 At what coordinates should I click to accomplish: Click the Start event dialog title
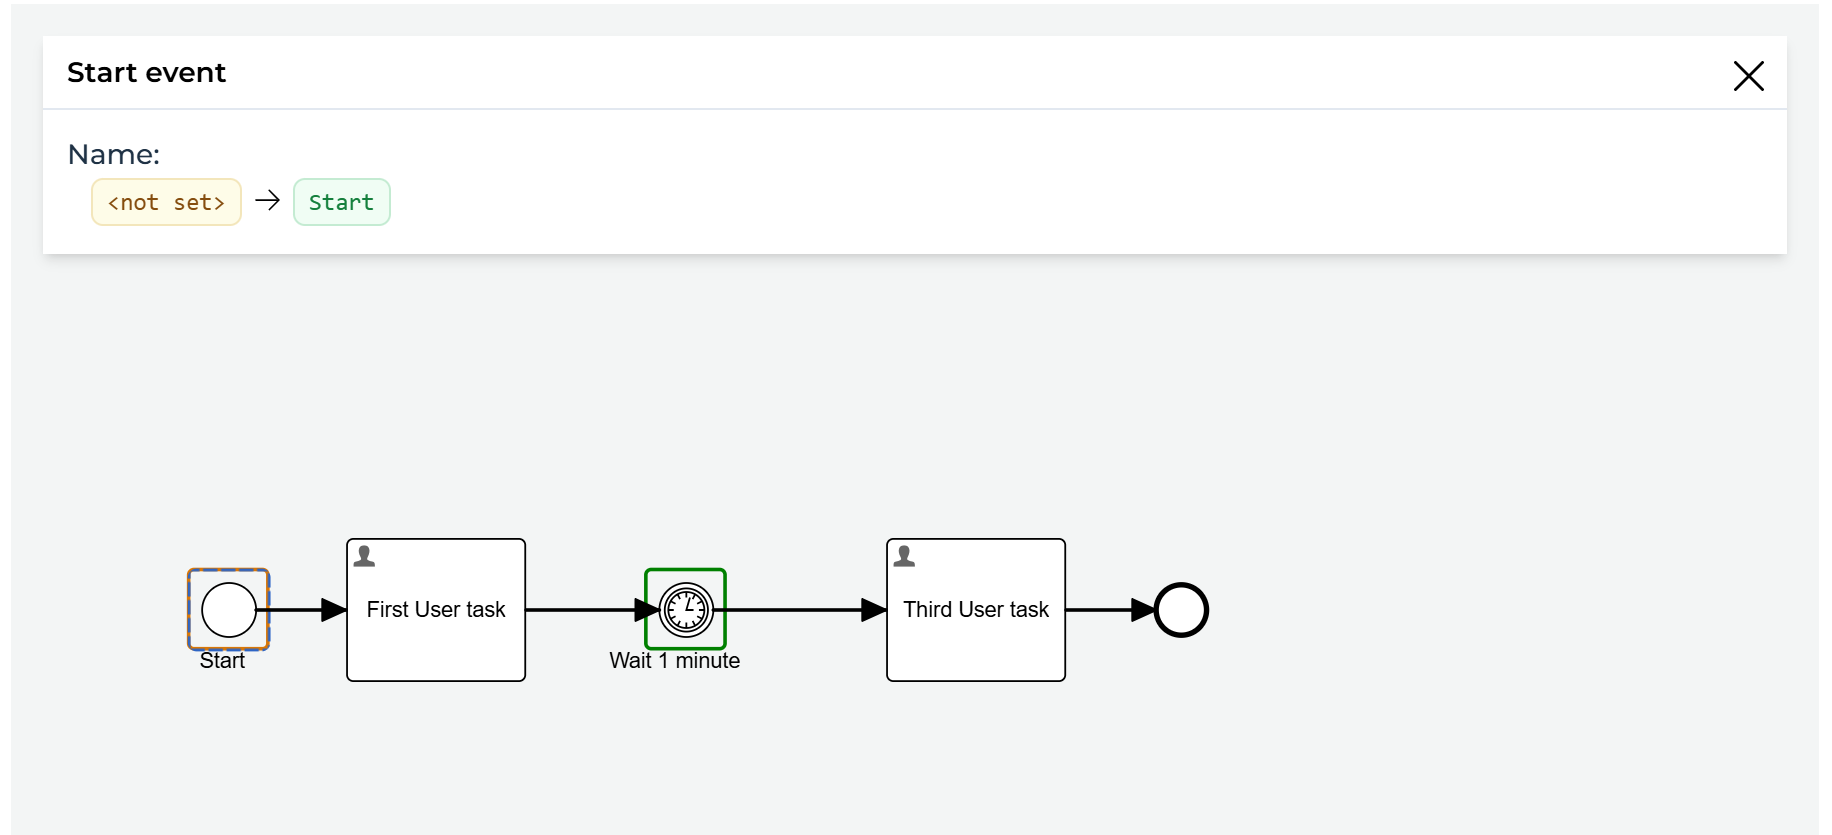(146, 72)
